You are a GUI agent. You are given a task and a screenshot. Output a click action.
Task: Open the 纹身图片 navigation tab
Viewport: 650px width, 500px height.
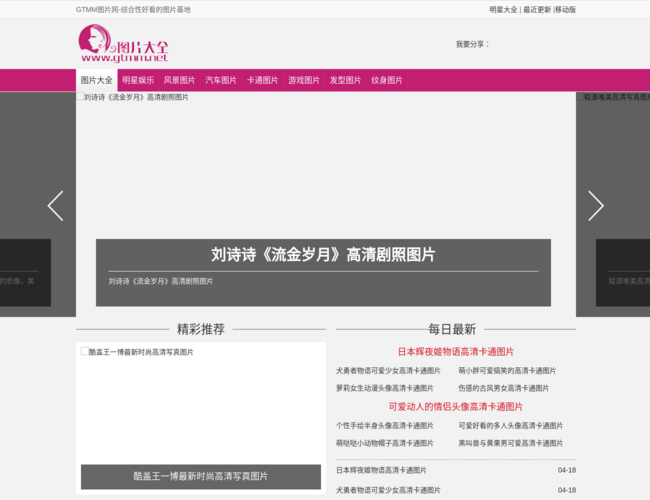coord(387,80)
